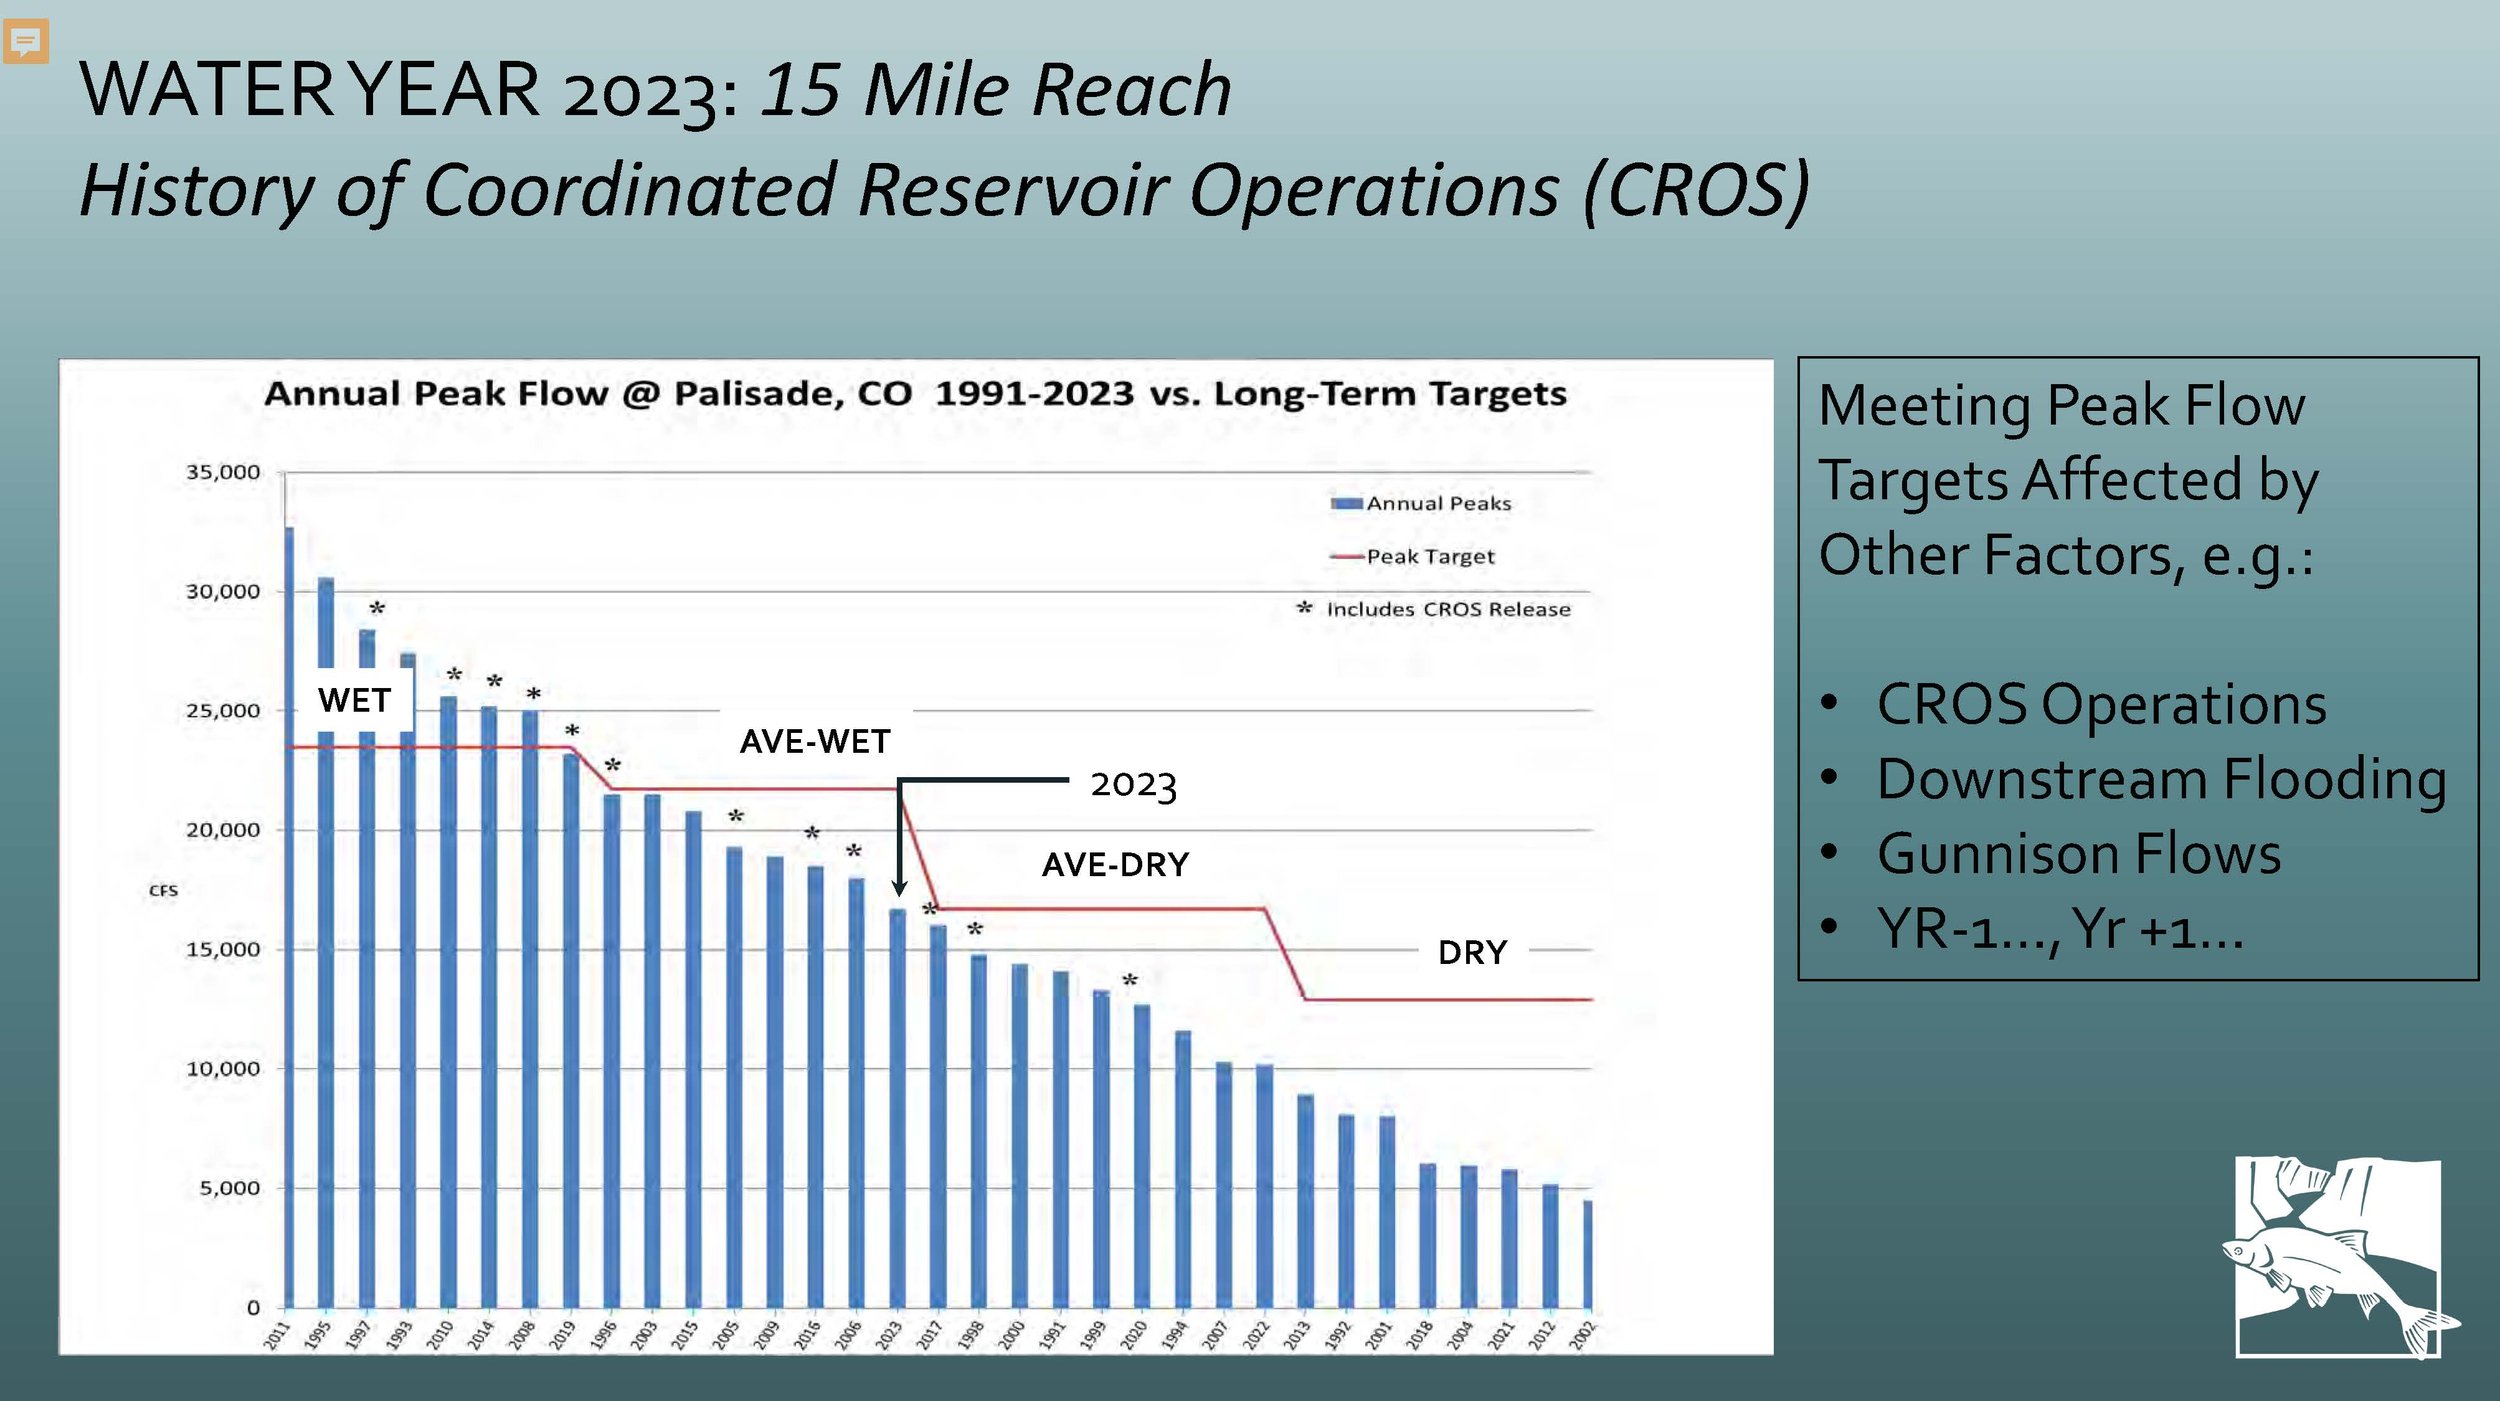The width and height of the screenshot is (2500, 1401).
Task: Select 'Downstream Flooding' bullet text
Action: 2162,779
